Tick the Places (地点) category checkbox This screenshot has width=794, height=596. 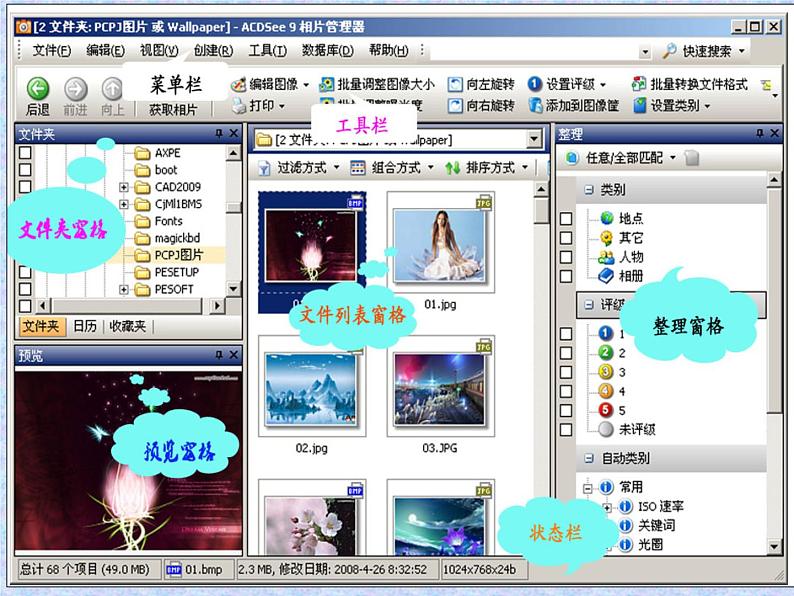pos(566,218)
